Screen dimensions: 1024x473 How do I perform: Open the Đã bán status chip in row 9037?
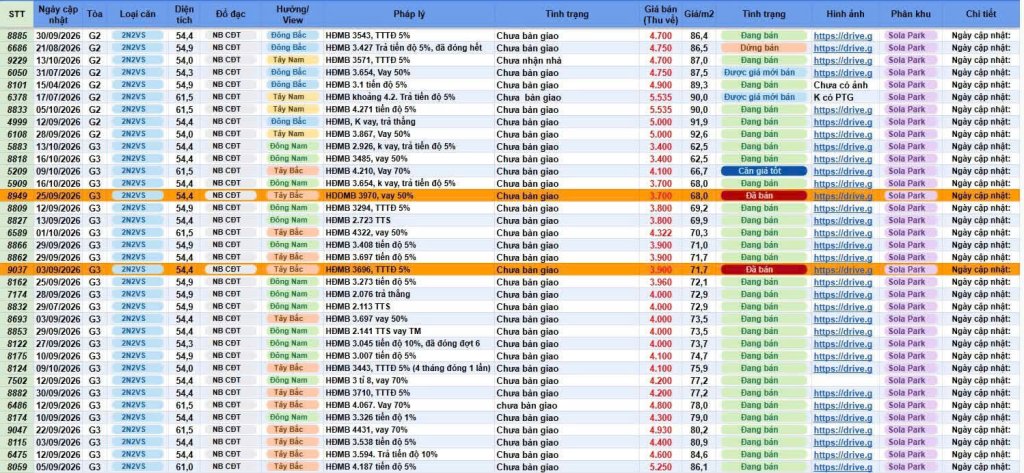coord(763,270)
